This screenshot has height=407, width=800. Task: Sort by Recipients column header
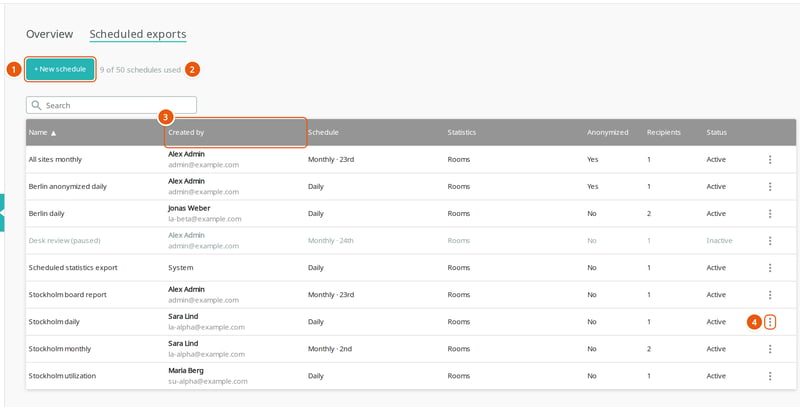click(664, 133)
